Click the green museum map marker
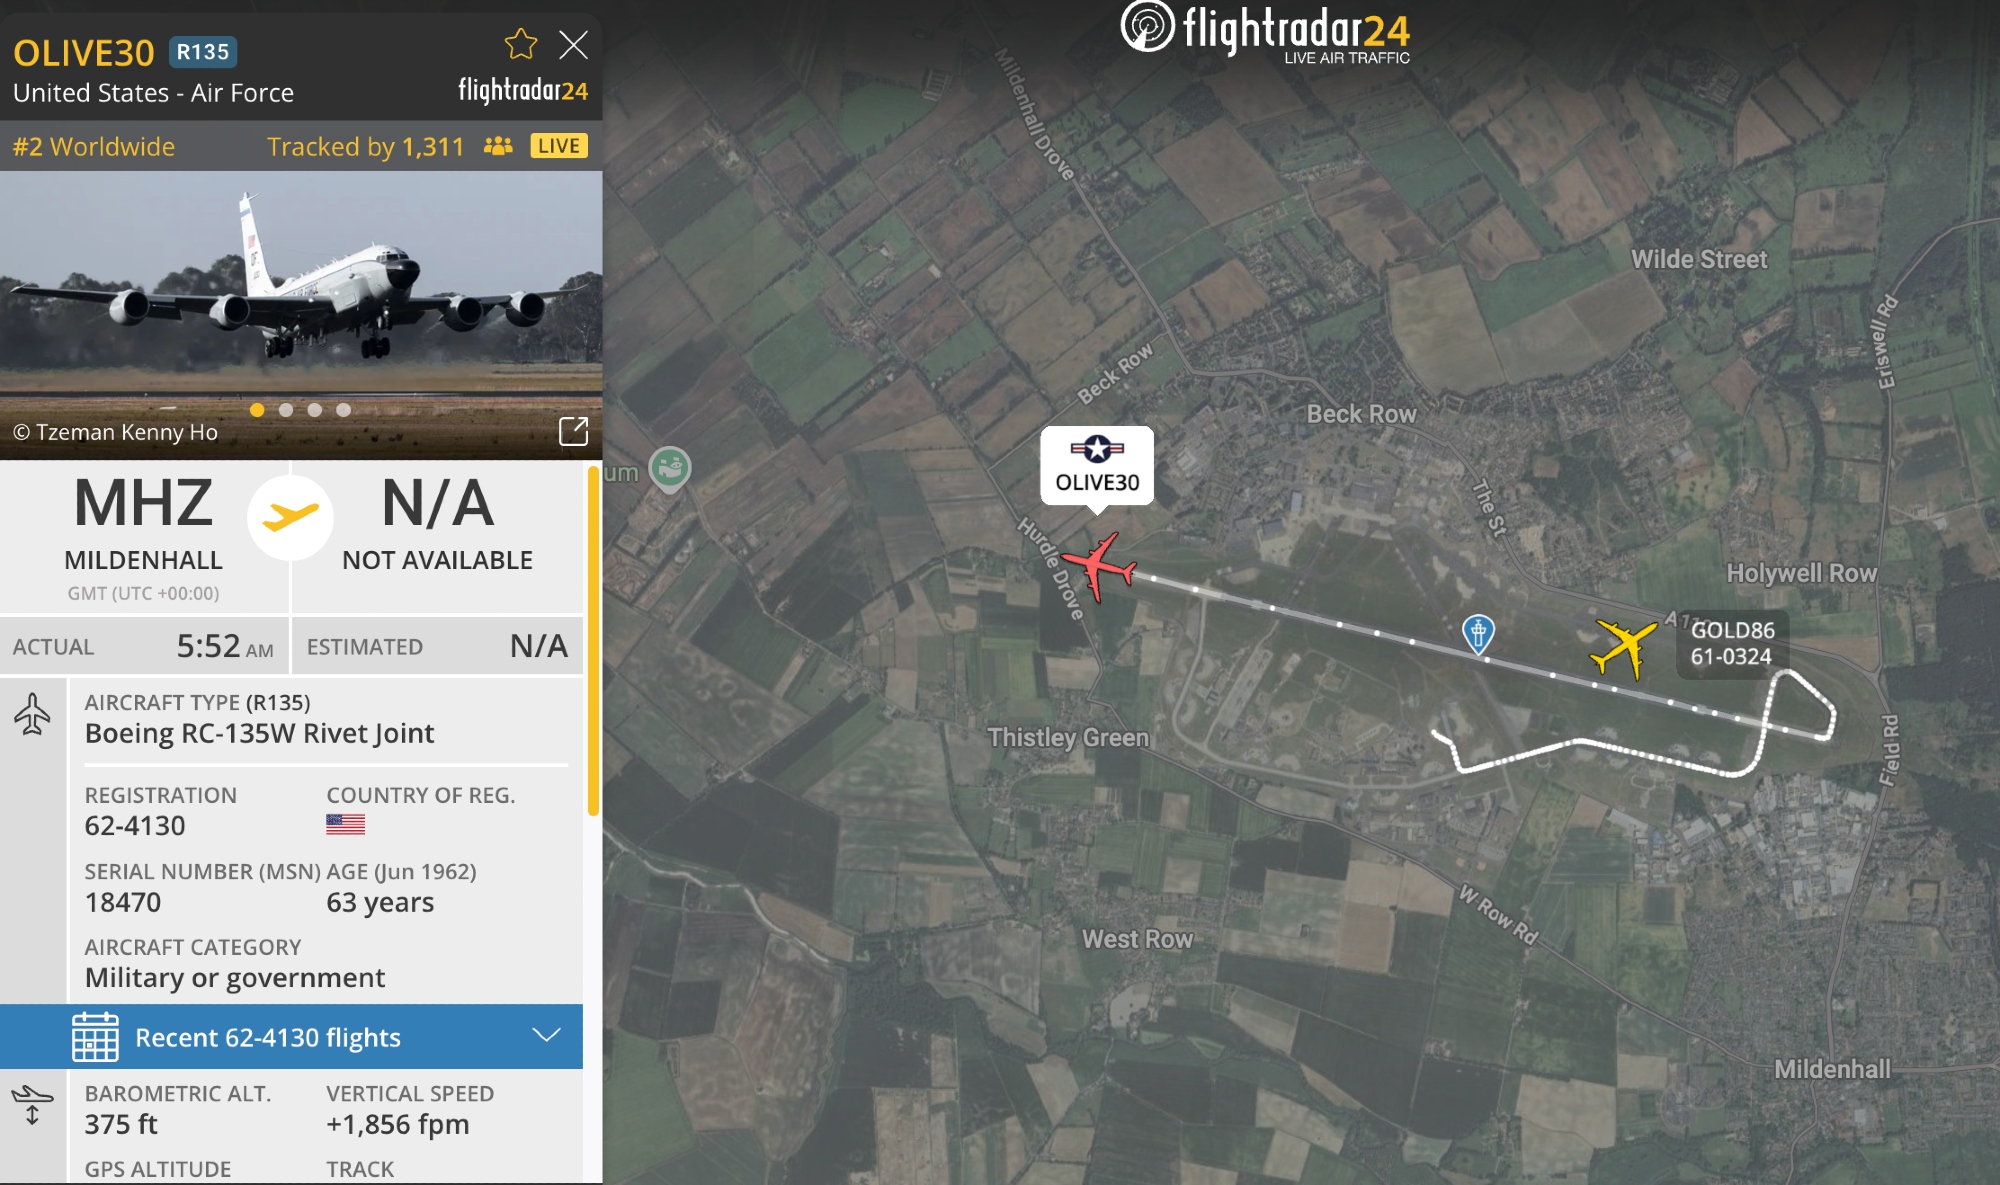Screen dimensions: 2000x1185 tap(670, 469)
